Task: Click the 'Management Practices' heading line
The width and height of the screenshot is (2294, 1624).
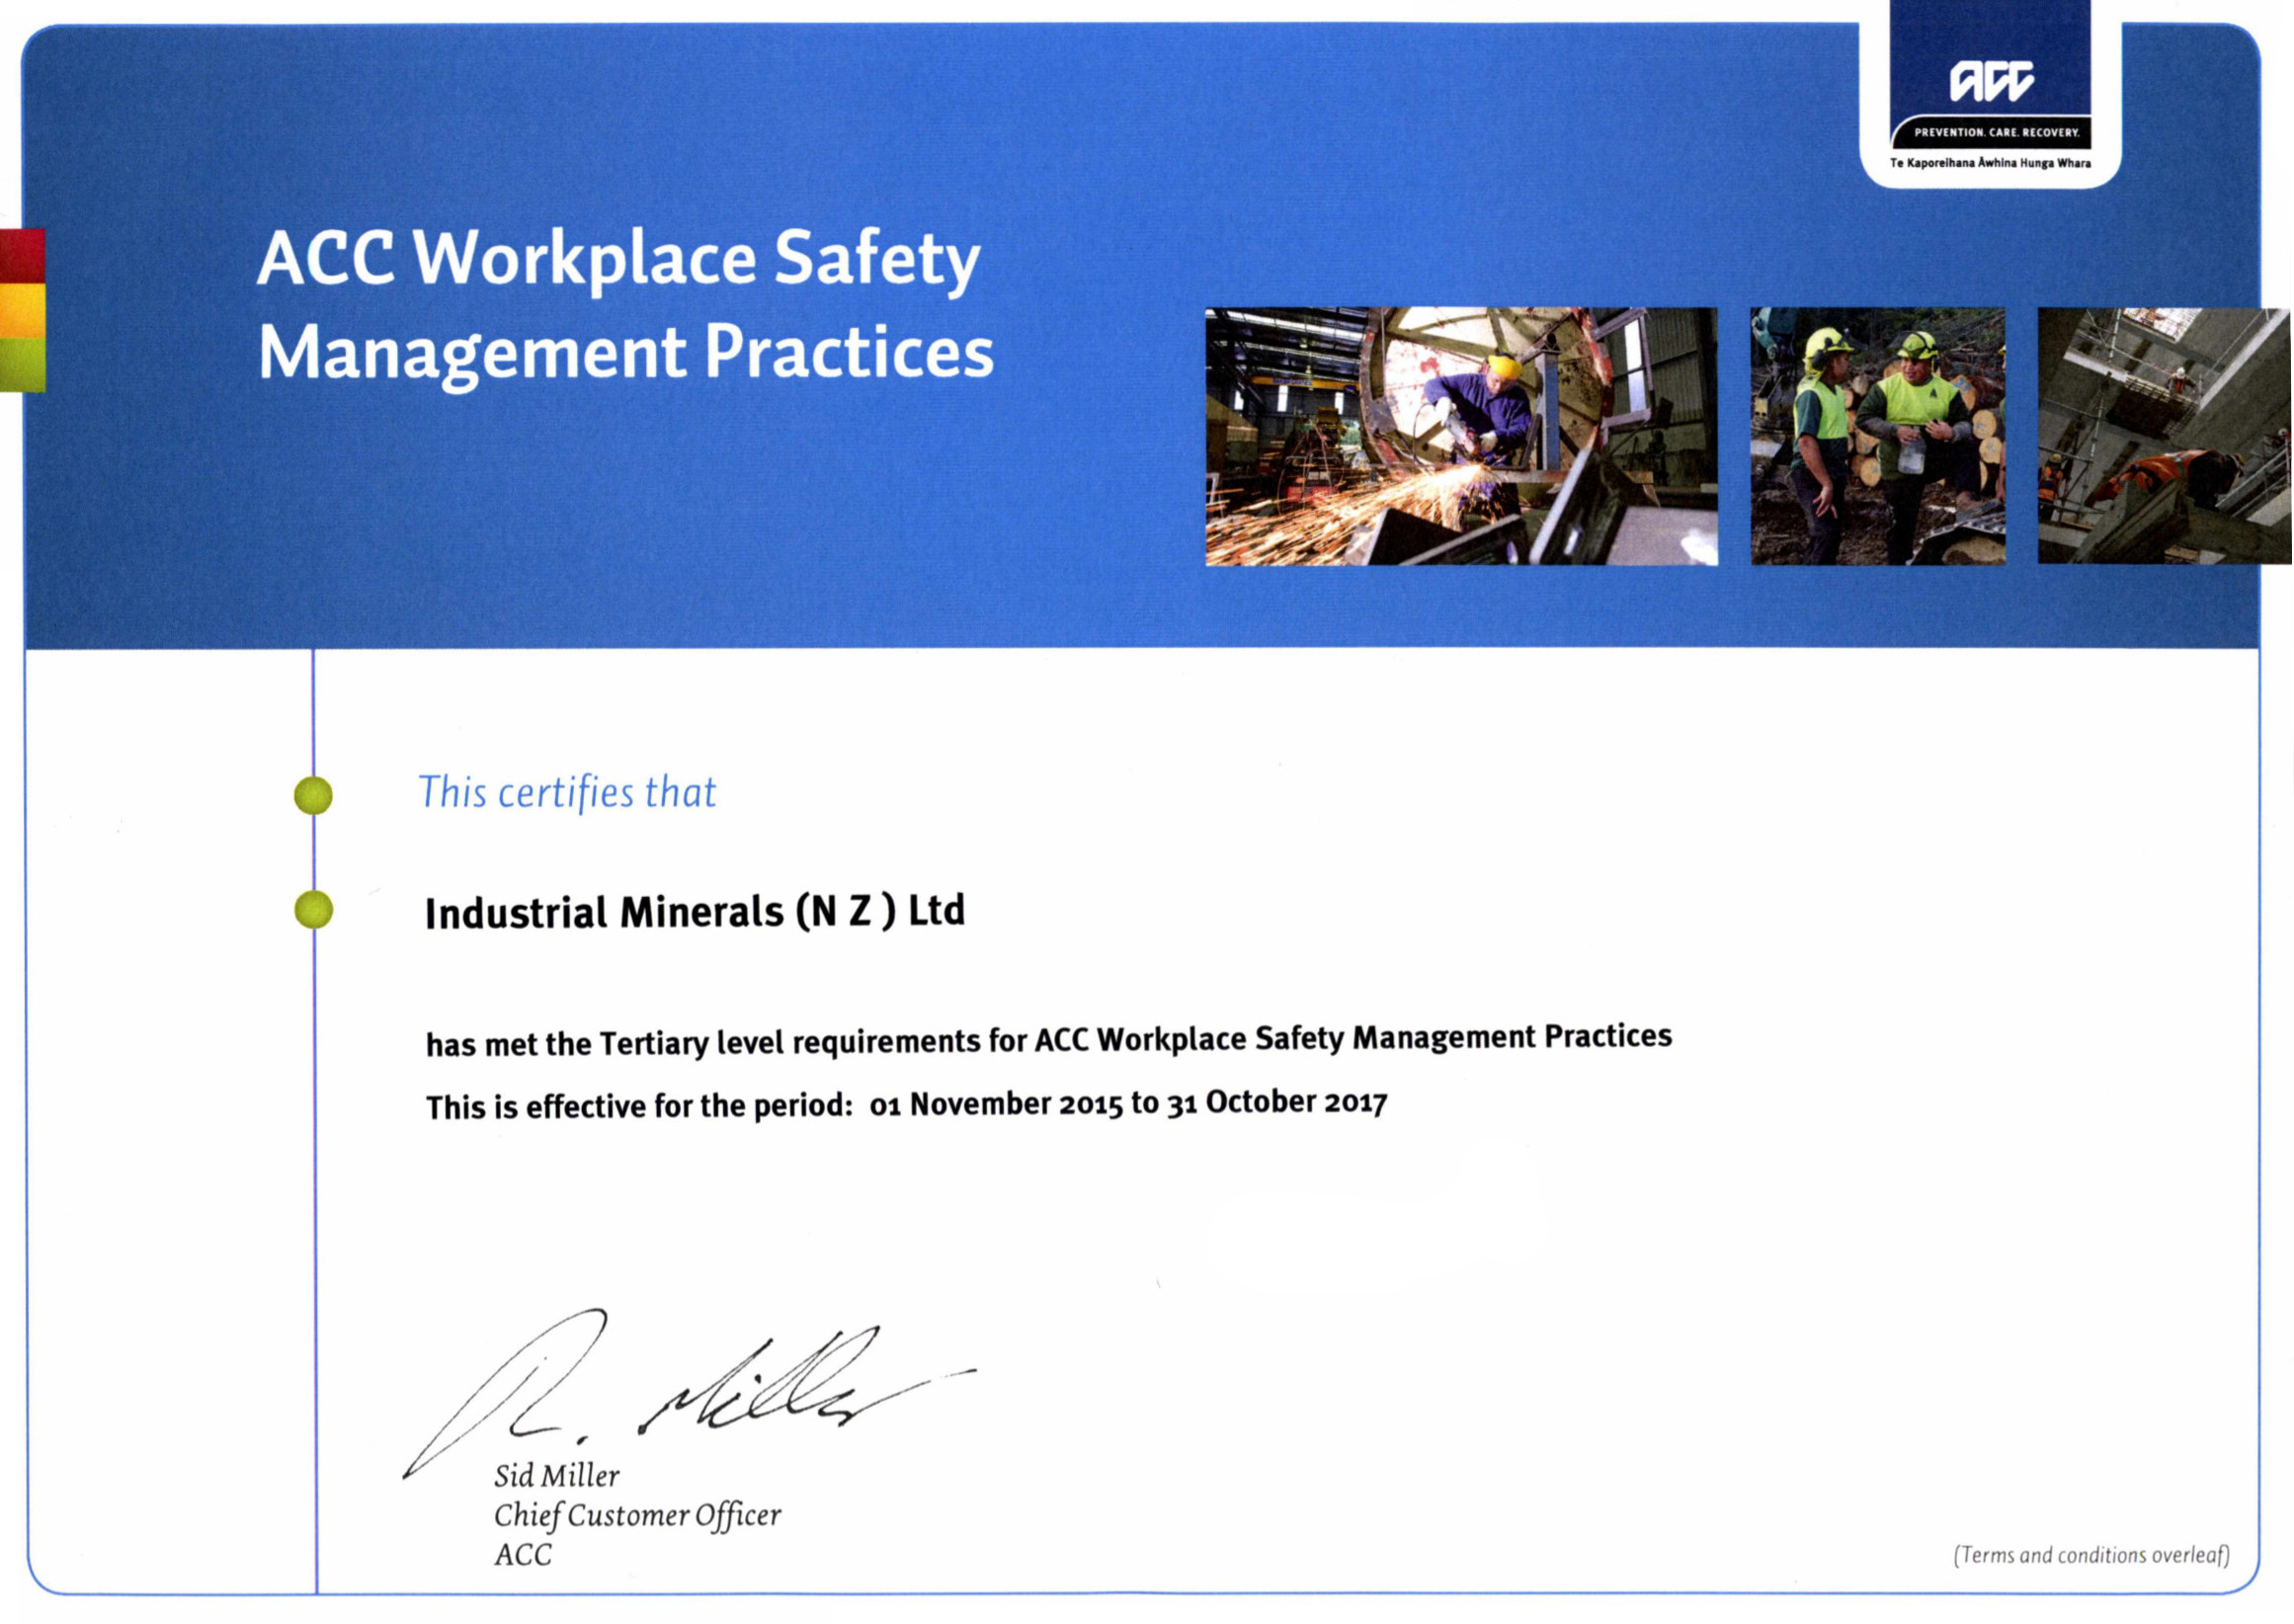Action: pos(626,353)
